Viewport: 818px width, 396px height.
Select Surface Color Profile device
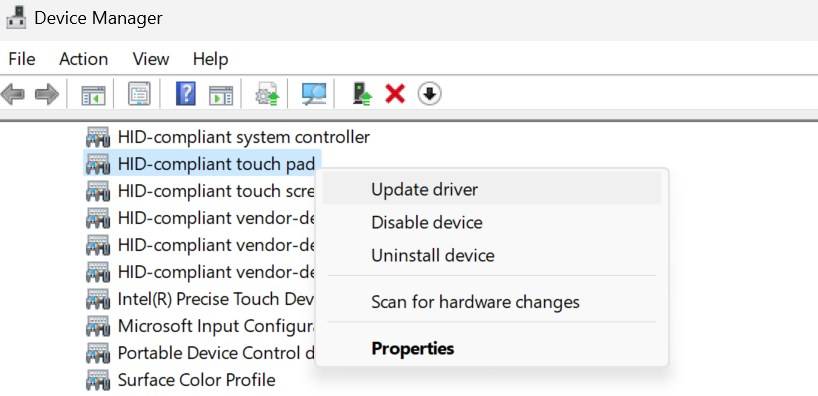tap(197, 380)
